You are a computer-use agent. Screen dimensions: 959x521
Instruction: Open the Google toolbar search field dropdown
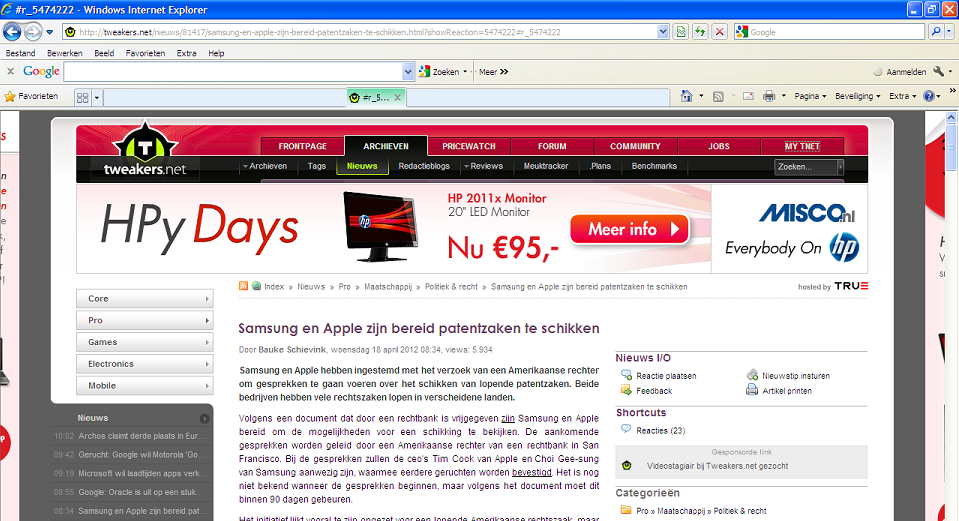409,72
